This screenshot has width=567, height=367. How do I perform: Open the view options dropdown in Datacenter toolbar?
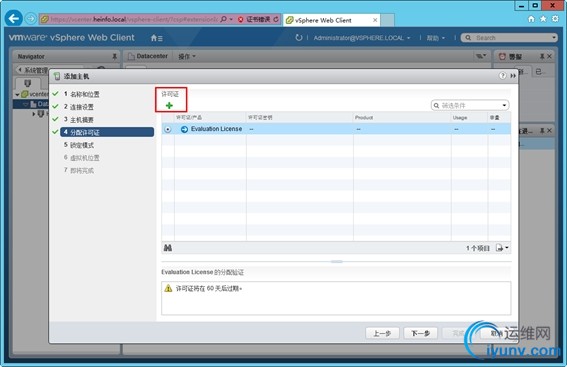pyautogui.click(x=481, y=56)
